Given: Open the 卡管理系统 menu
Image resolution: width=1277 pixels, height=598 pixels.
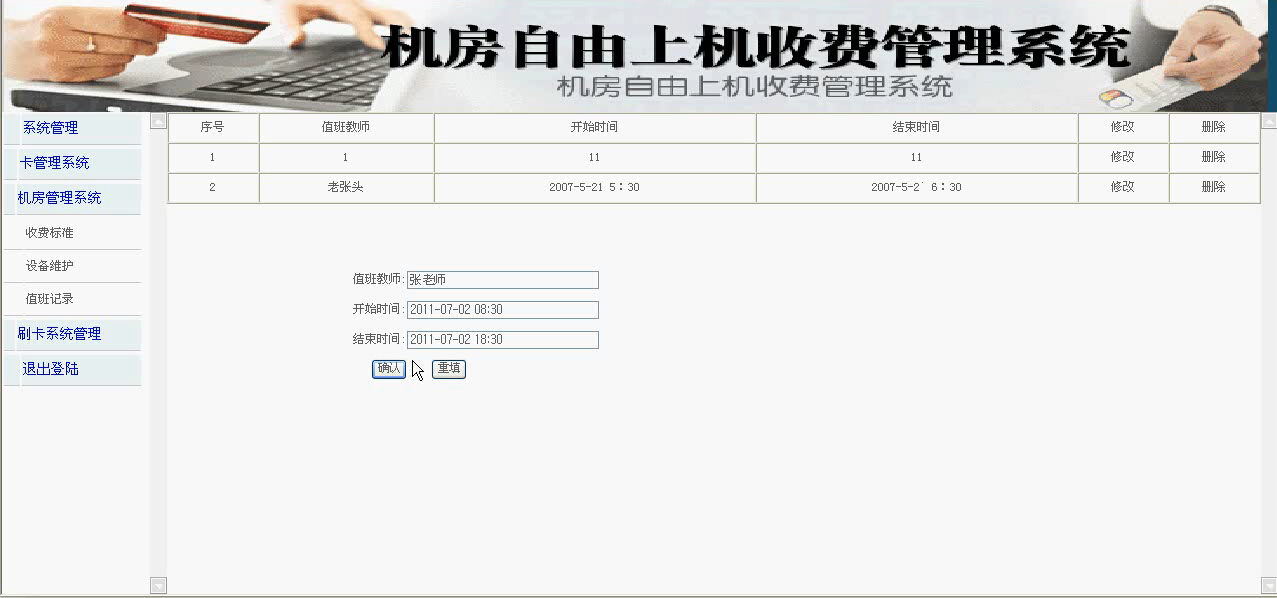Looking at the screenshot, I should (x=54, y=163).
